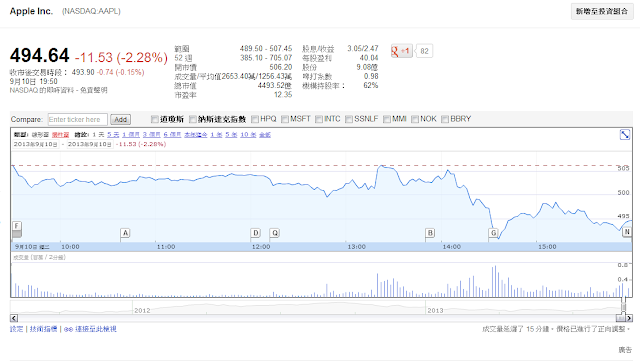The image size is (640, 362).
Task: Click the P/E ratio value 12.35
Action: coord(283,95)
